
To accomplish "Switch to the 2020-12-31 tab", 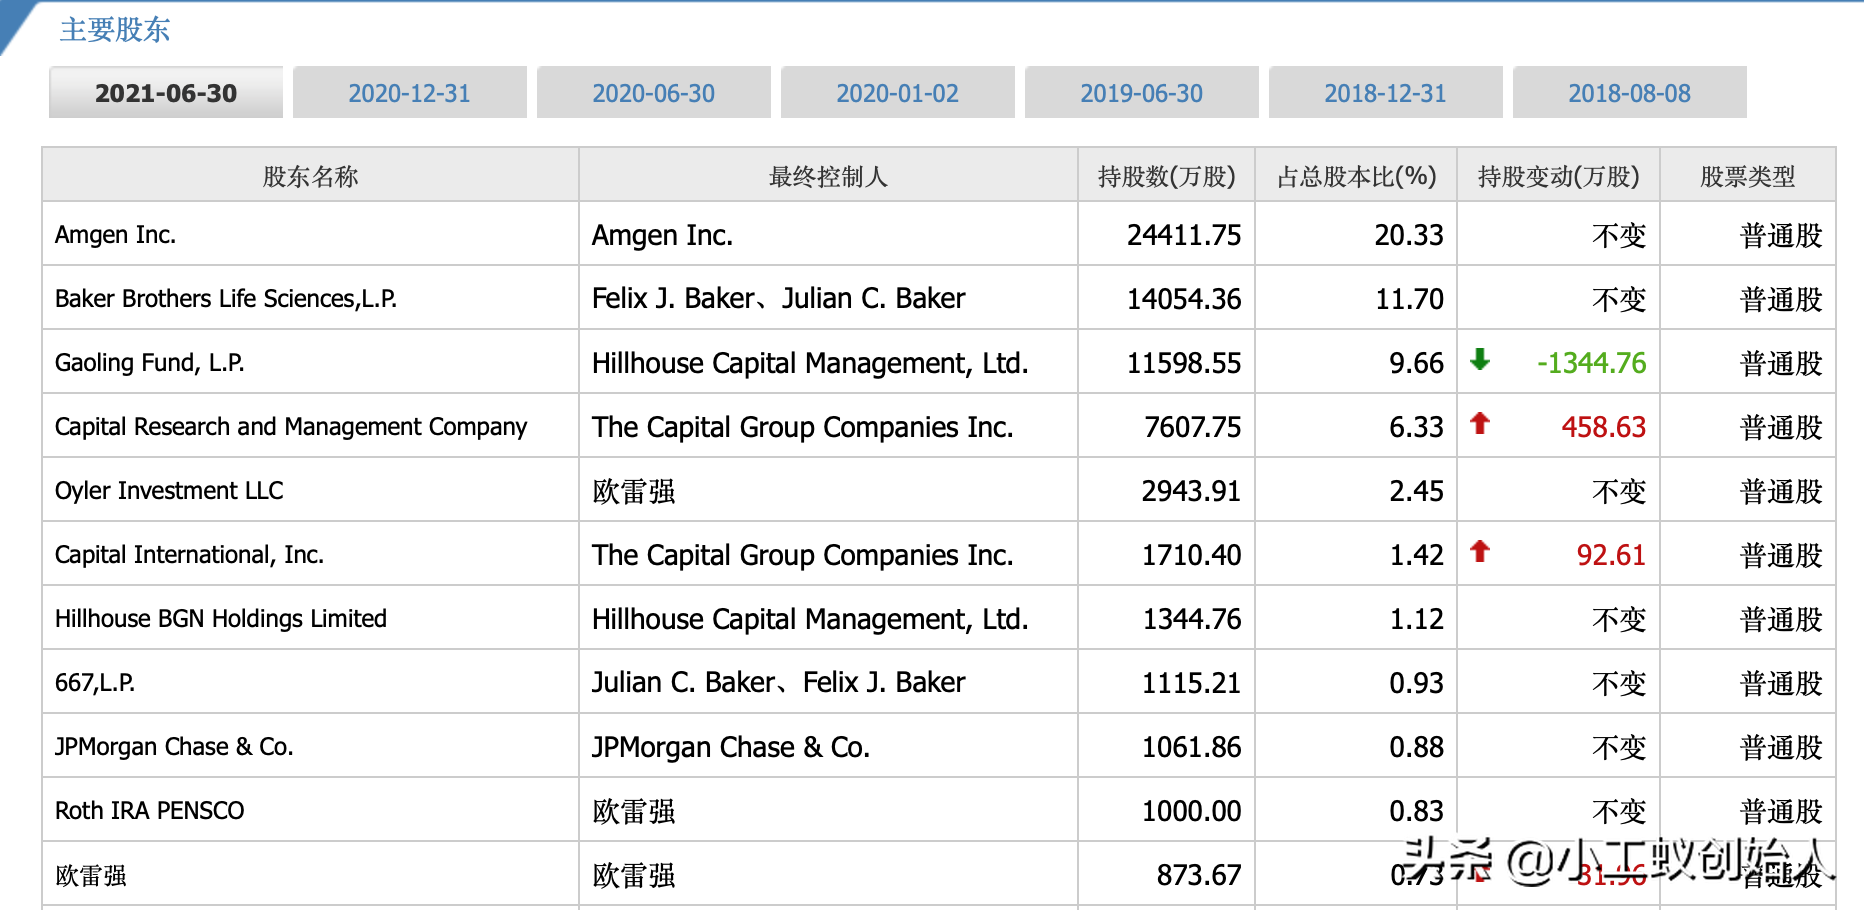I will pyautogui.click(x=410, y=93).
